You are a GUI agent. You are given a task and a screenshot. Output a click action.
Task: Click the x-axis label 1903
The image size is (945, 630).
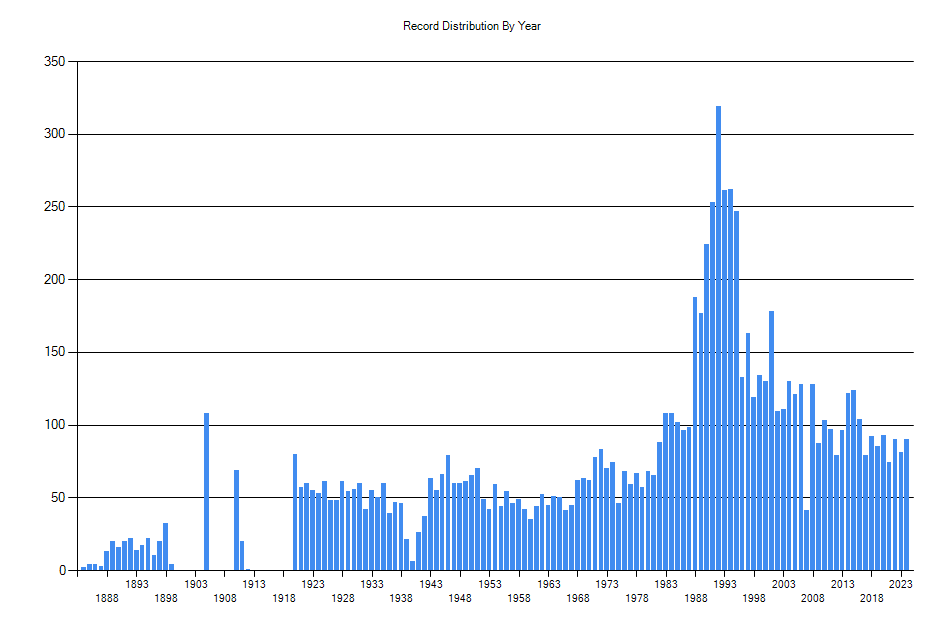click(196, 584)
